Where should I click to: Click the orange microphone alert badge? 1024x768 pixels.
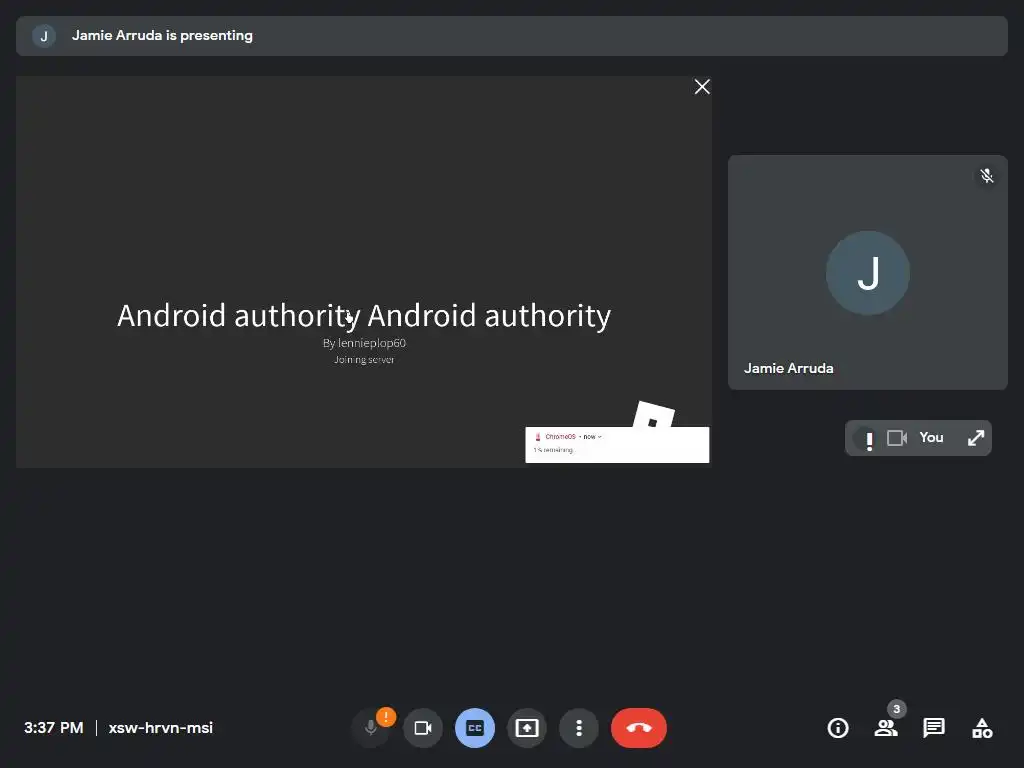(x=386, y=717)
